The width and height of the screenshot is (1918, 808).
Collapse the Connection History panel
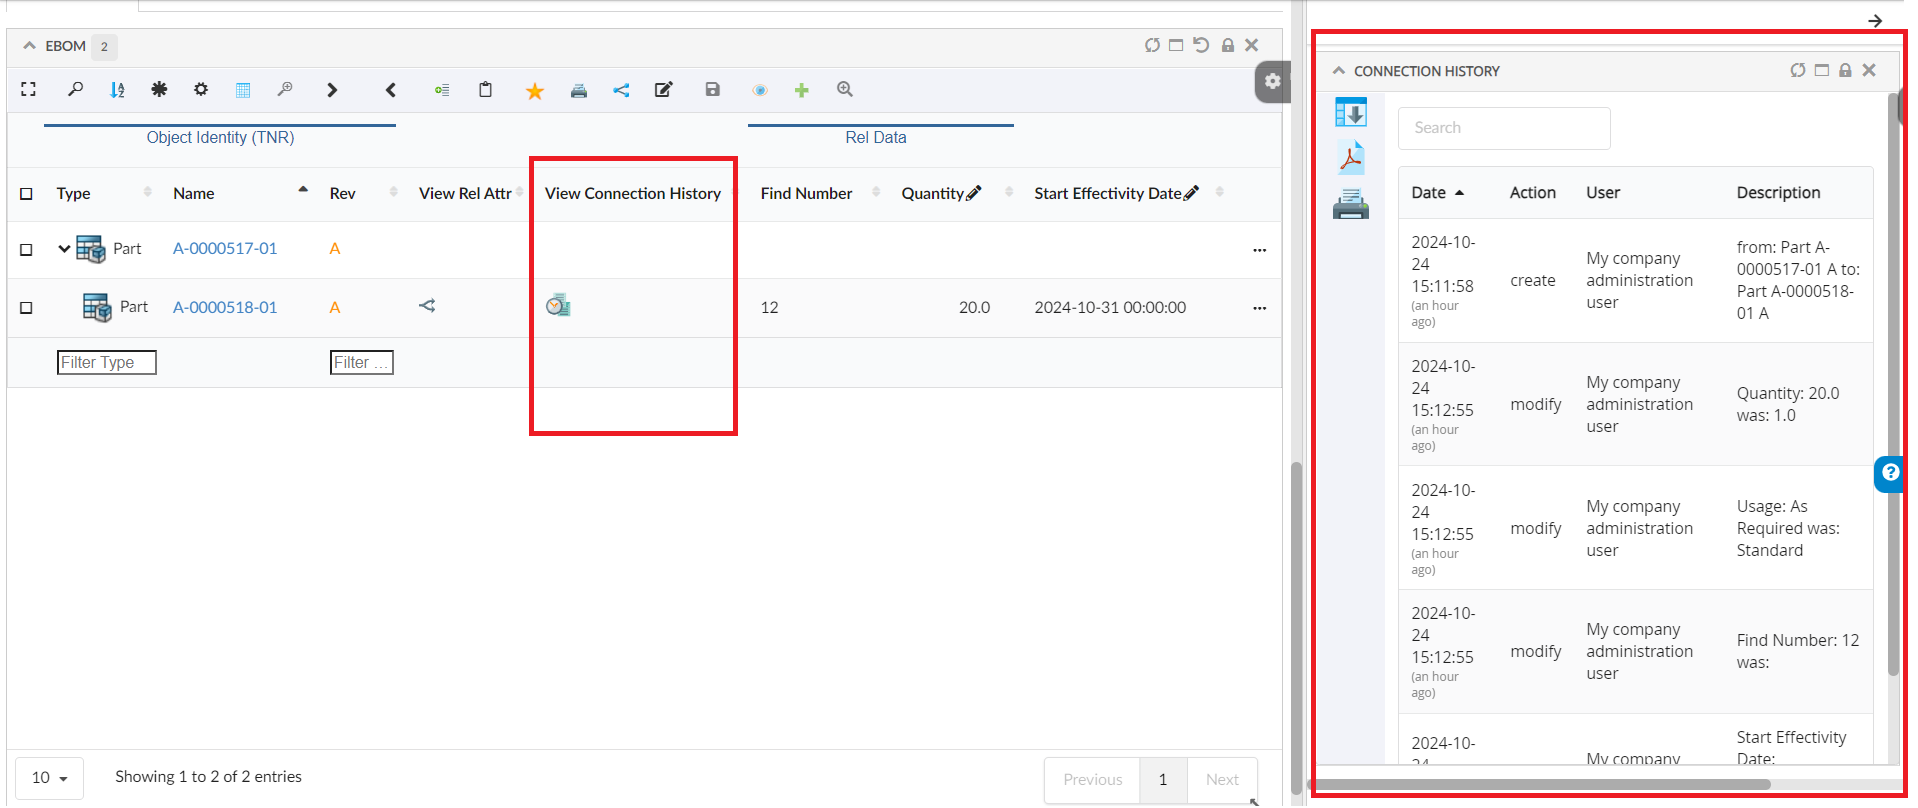[x=1339, y=71]
